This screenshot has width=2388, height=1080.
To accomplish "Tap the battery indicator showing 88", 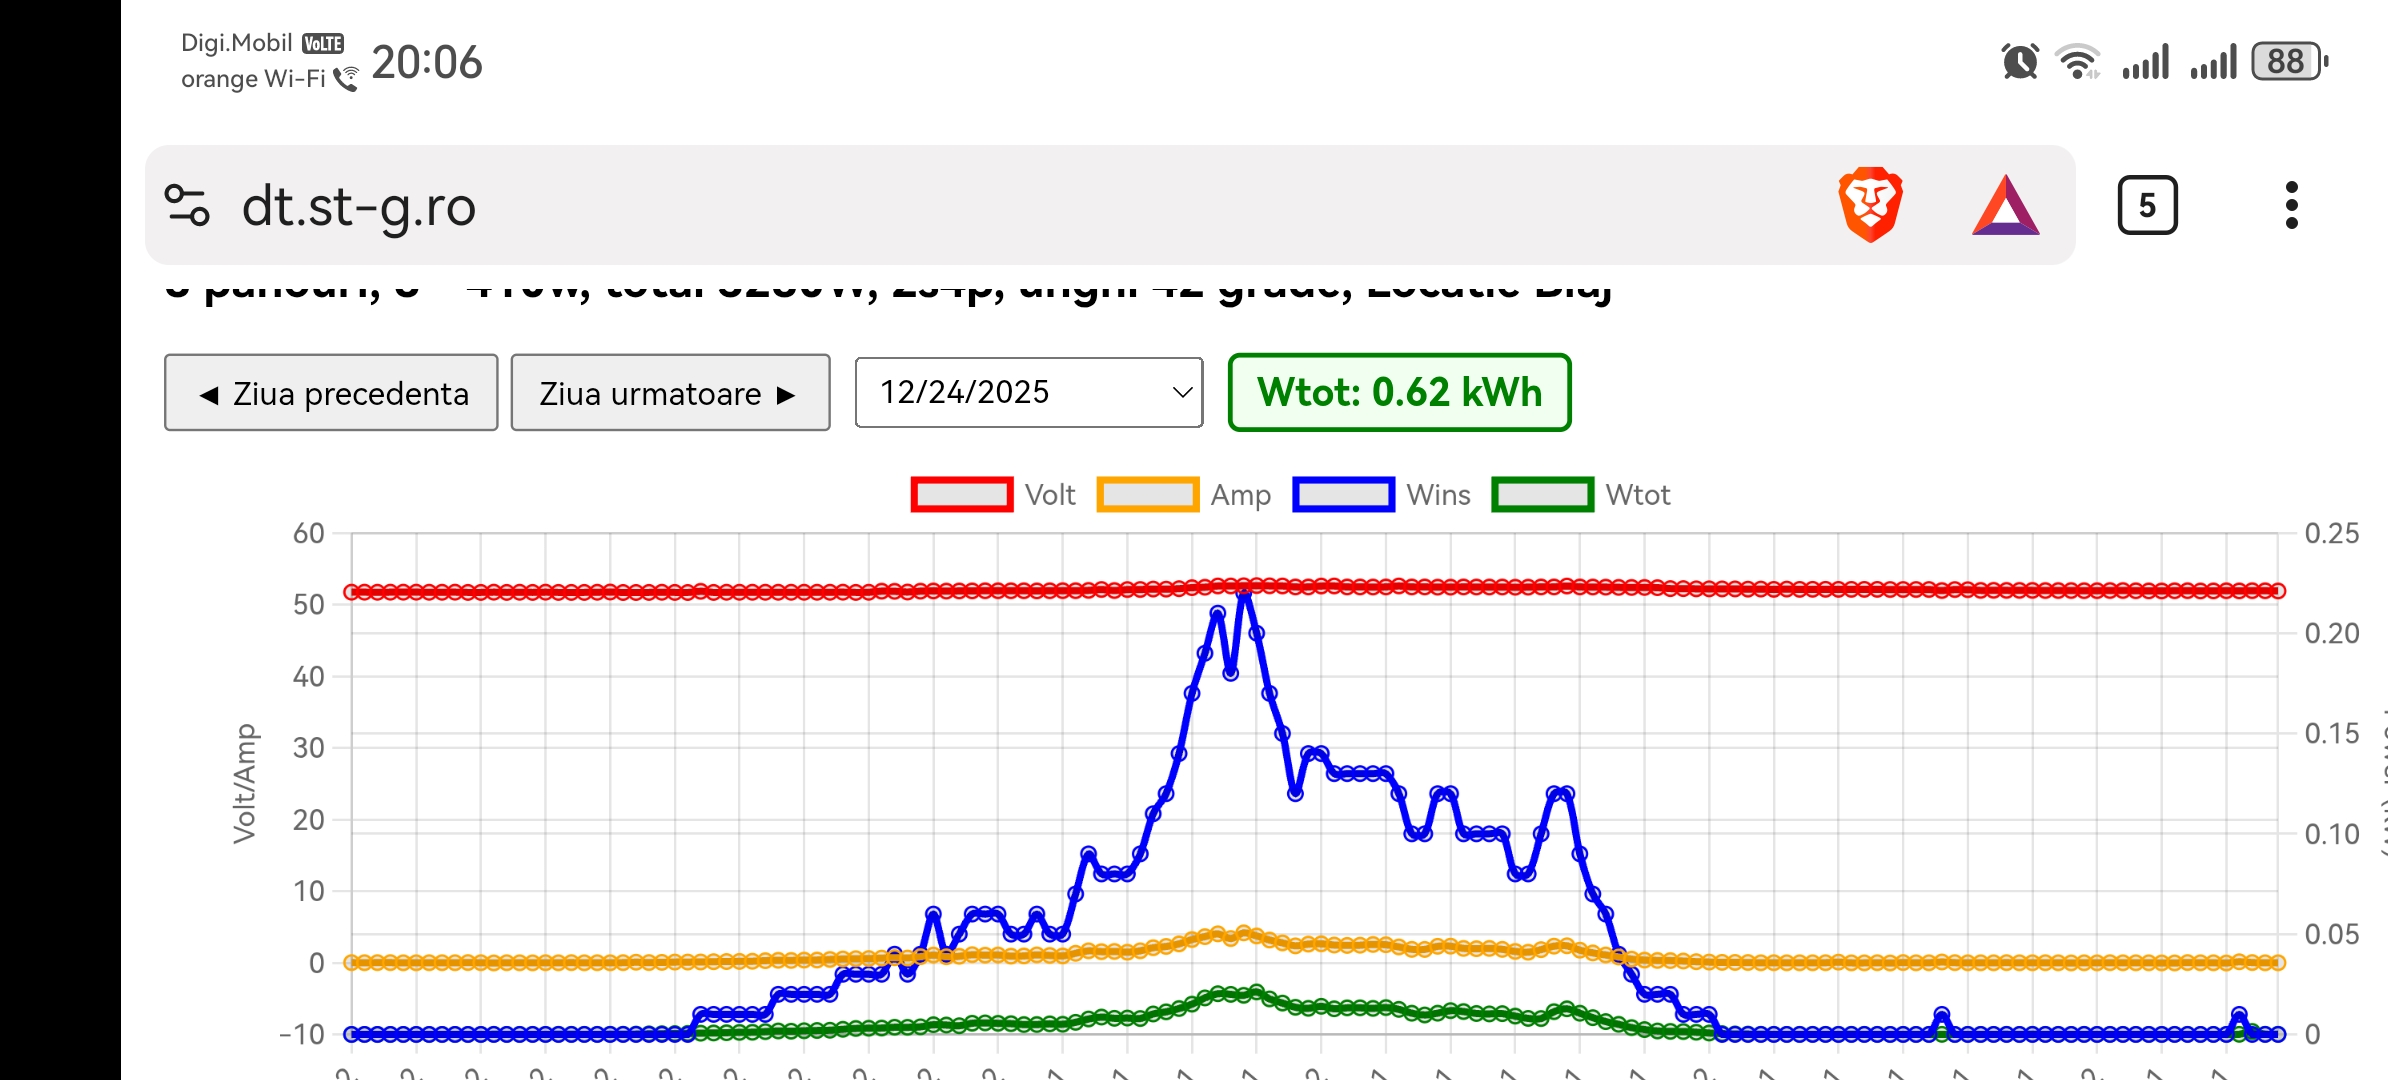I will coord(2287,62).
